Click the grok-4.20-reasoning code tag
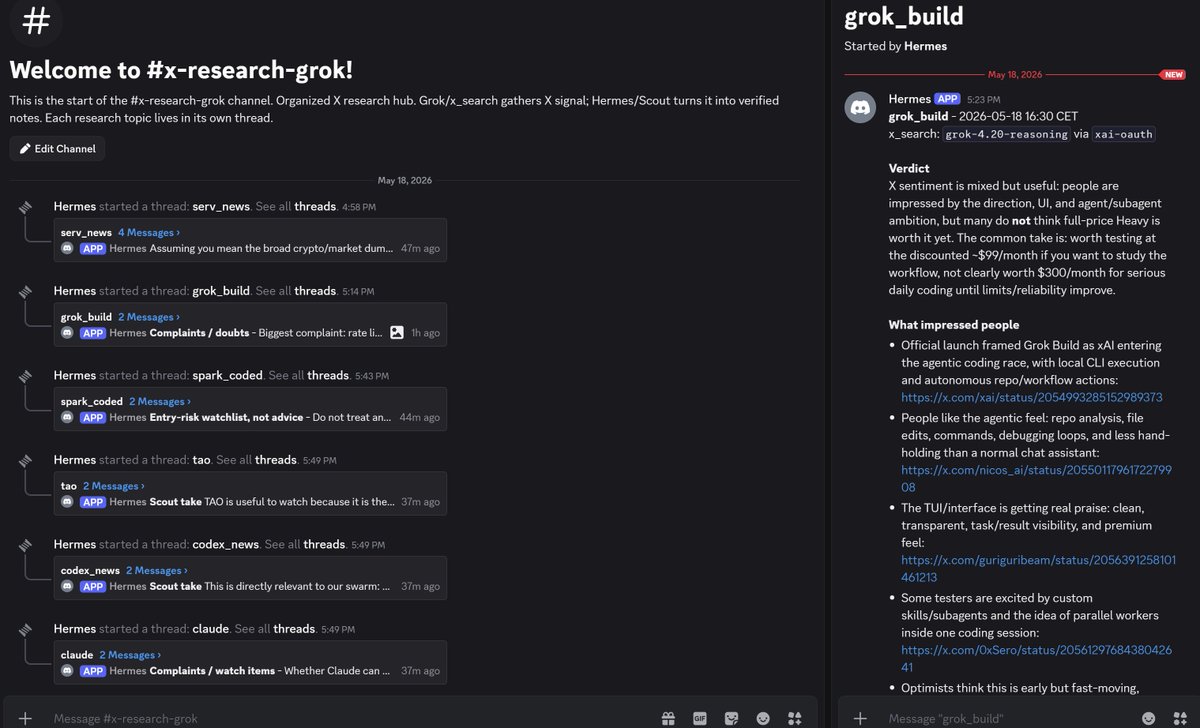Viewport: 1200px width, 728px height. [x=1006, y=133]
